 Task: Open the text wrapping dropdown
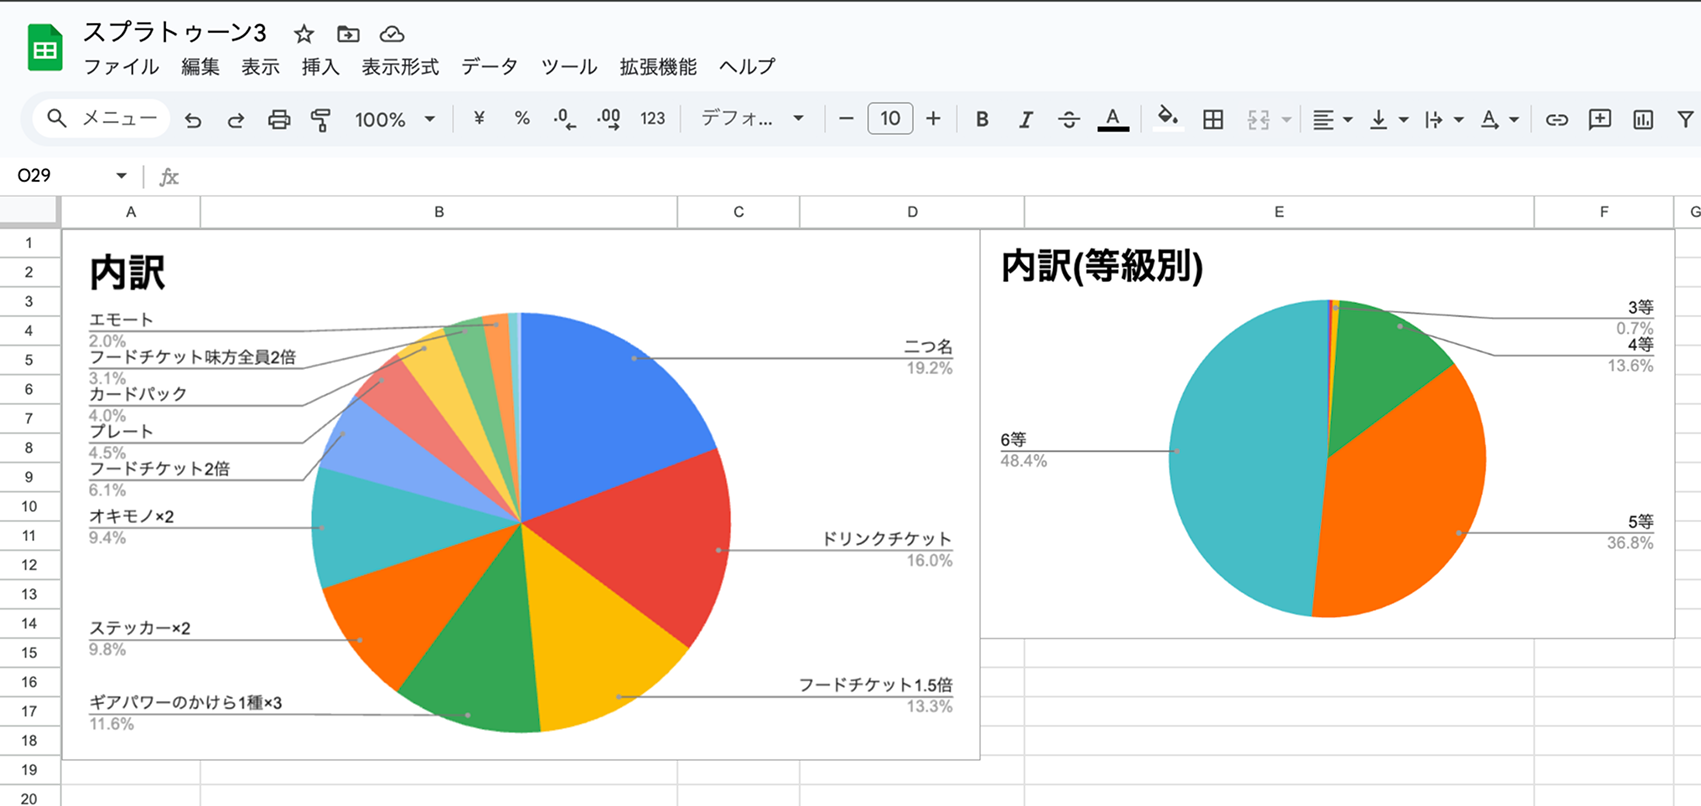[x=1444, y=120]
